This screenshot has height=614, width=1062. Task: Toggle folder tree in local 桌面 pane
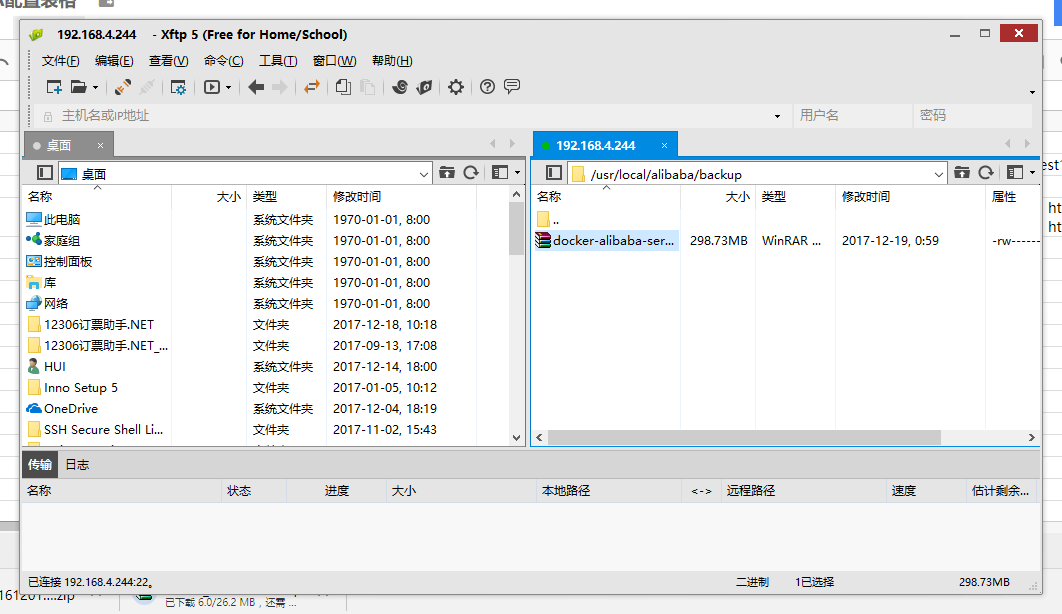[45, 173]
